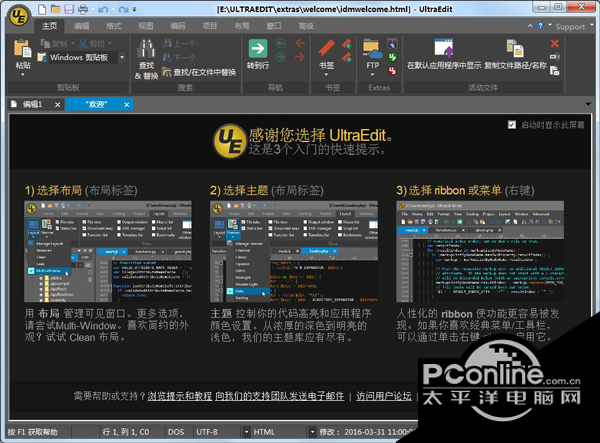
Task: Click the red left arrow navigation icon
Action: [x=300, y=43]
